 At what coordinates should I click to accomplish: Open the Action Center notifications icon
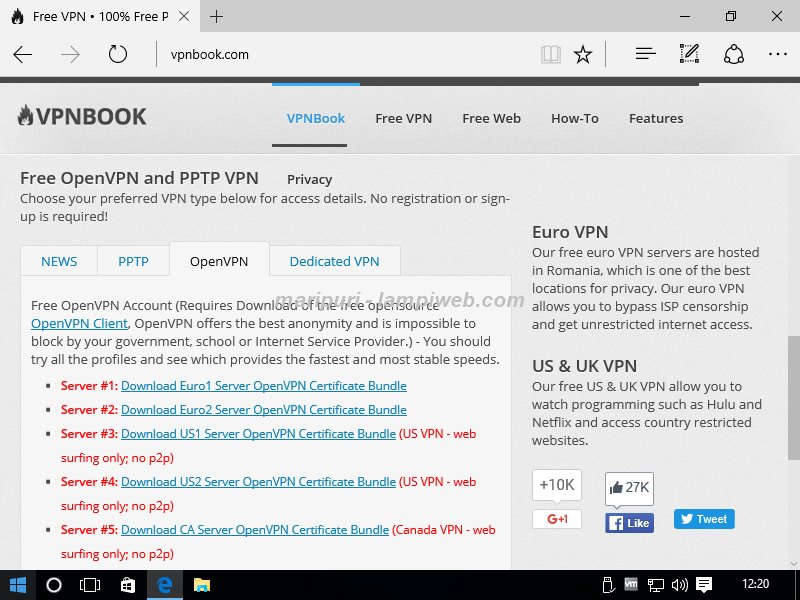point(704,585)
